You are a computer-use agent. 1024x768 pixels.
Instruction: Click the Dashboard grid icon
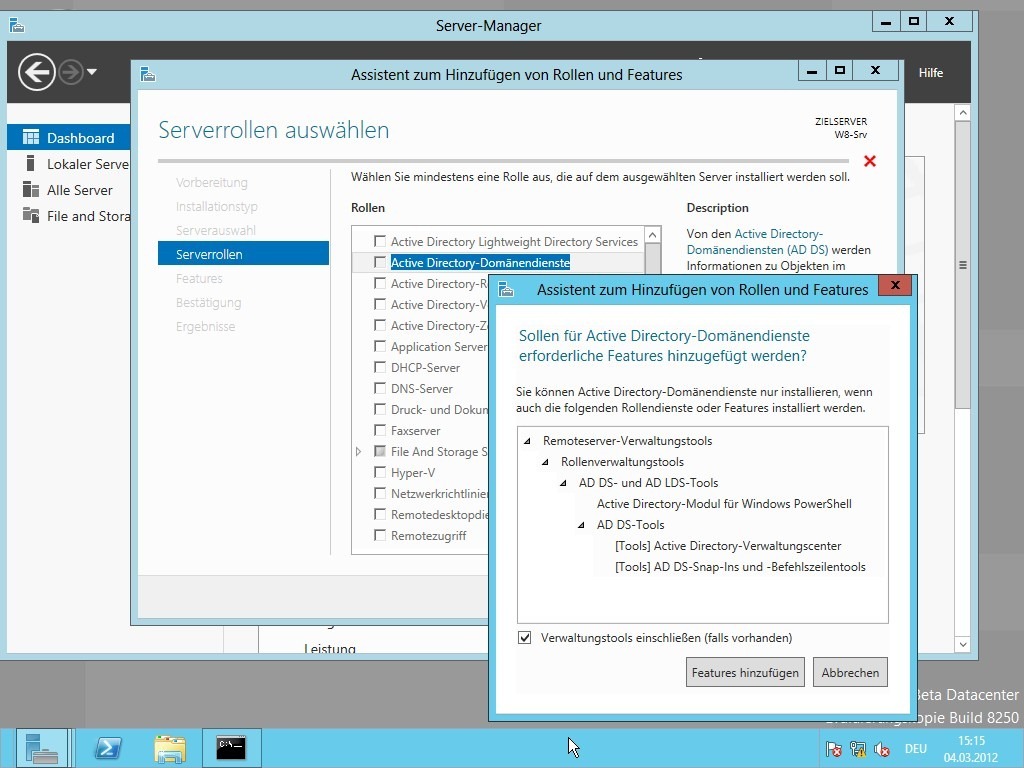pos(31,137)
